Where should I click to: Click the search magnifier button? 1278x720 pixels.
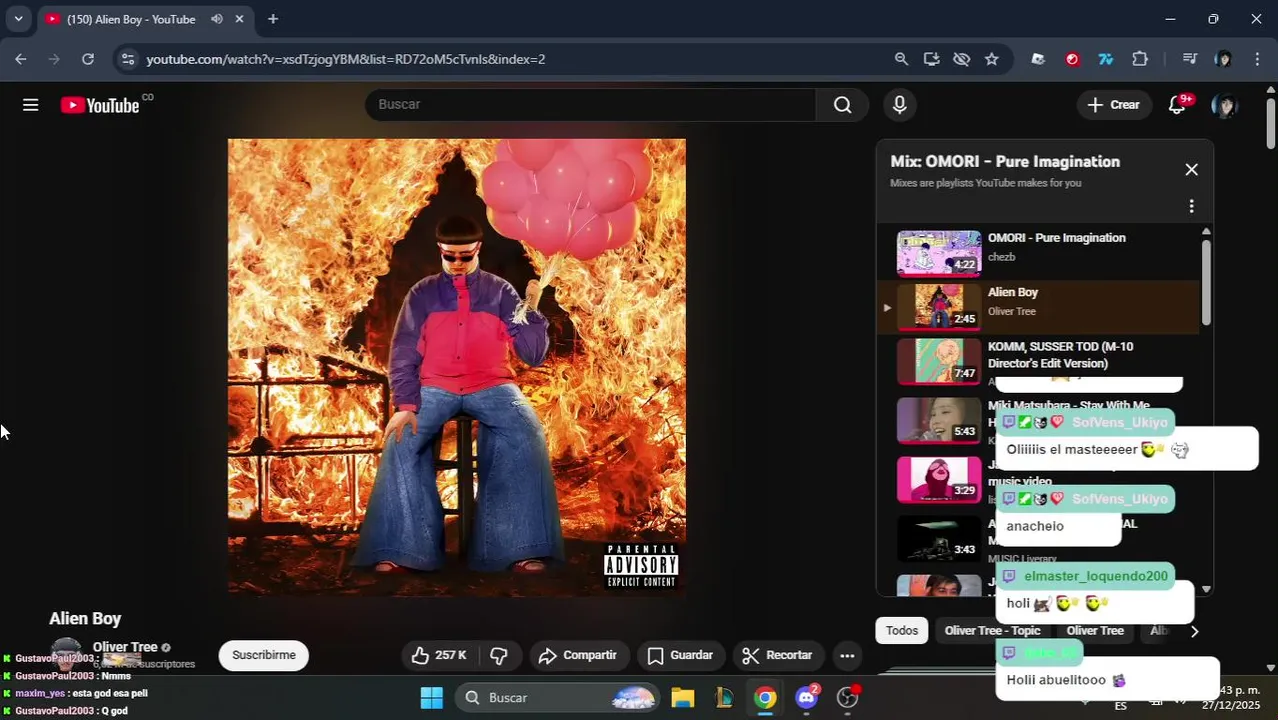(x=843, y=105)
